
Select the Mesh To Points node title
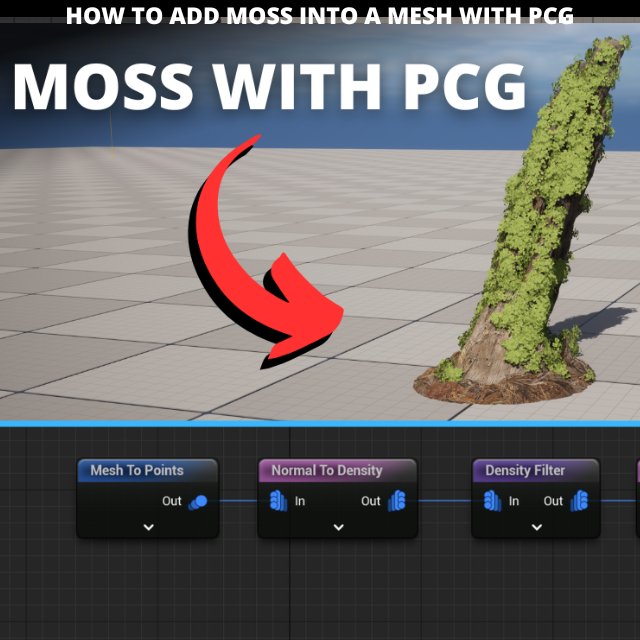point(137,470)
